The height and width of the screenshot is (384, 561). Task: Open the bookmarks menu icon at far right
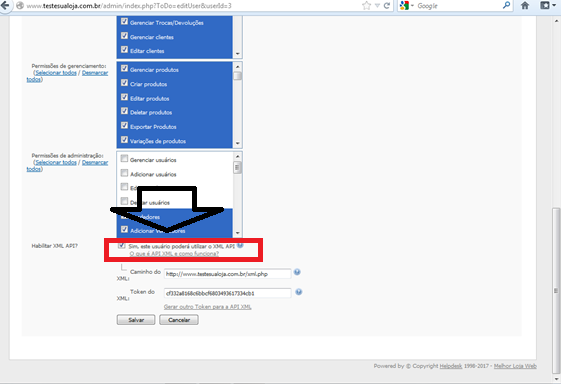click(545, 5)
